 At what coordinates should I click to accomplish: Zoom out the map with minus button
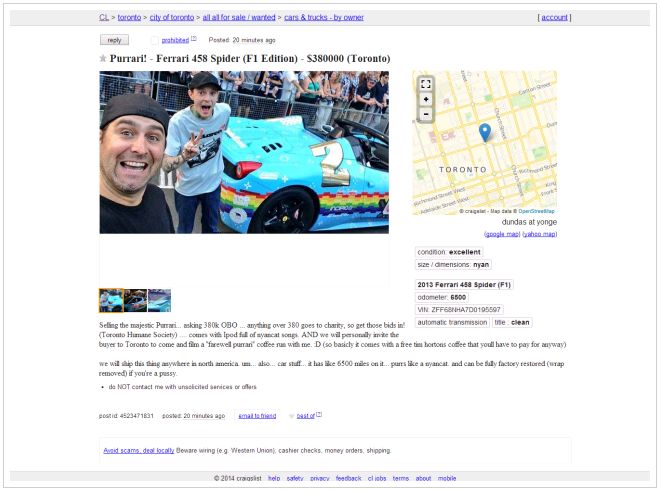[426, 114]
